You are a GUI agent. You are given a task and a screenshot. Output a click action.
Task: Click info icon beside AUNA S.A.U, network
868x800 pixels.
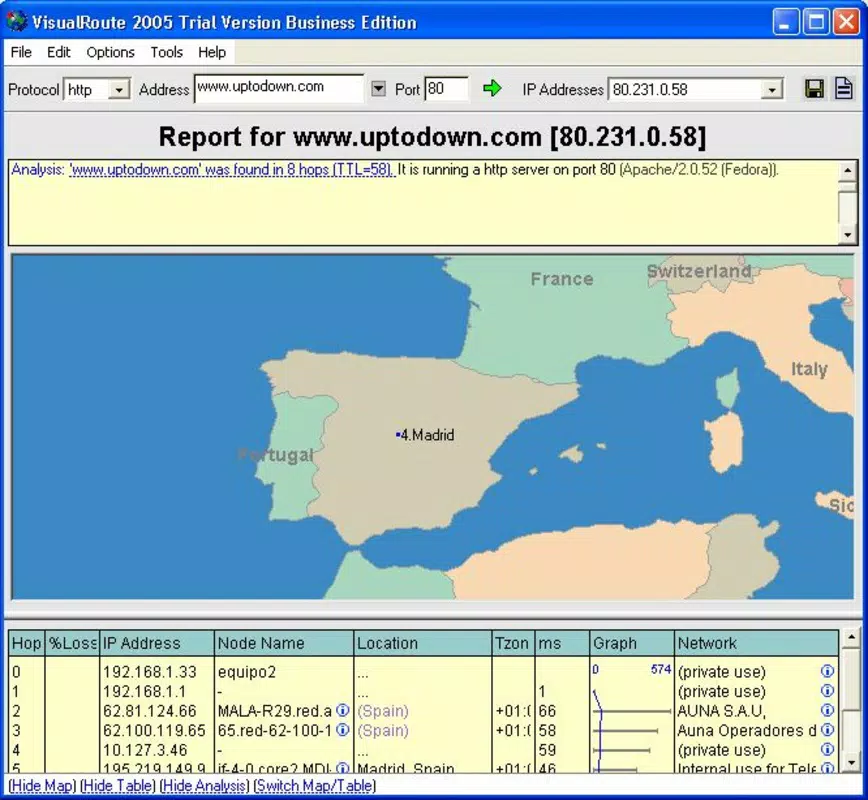pyautogui.click(x=827, y=710)
